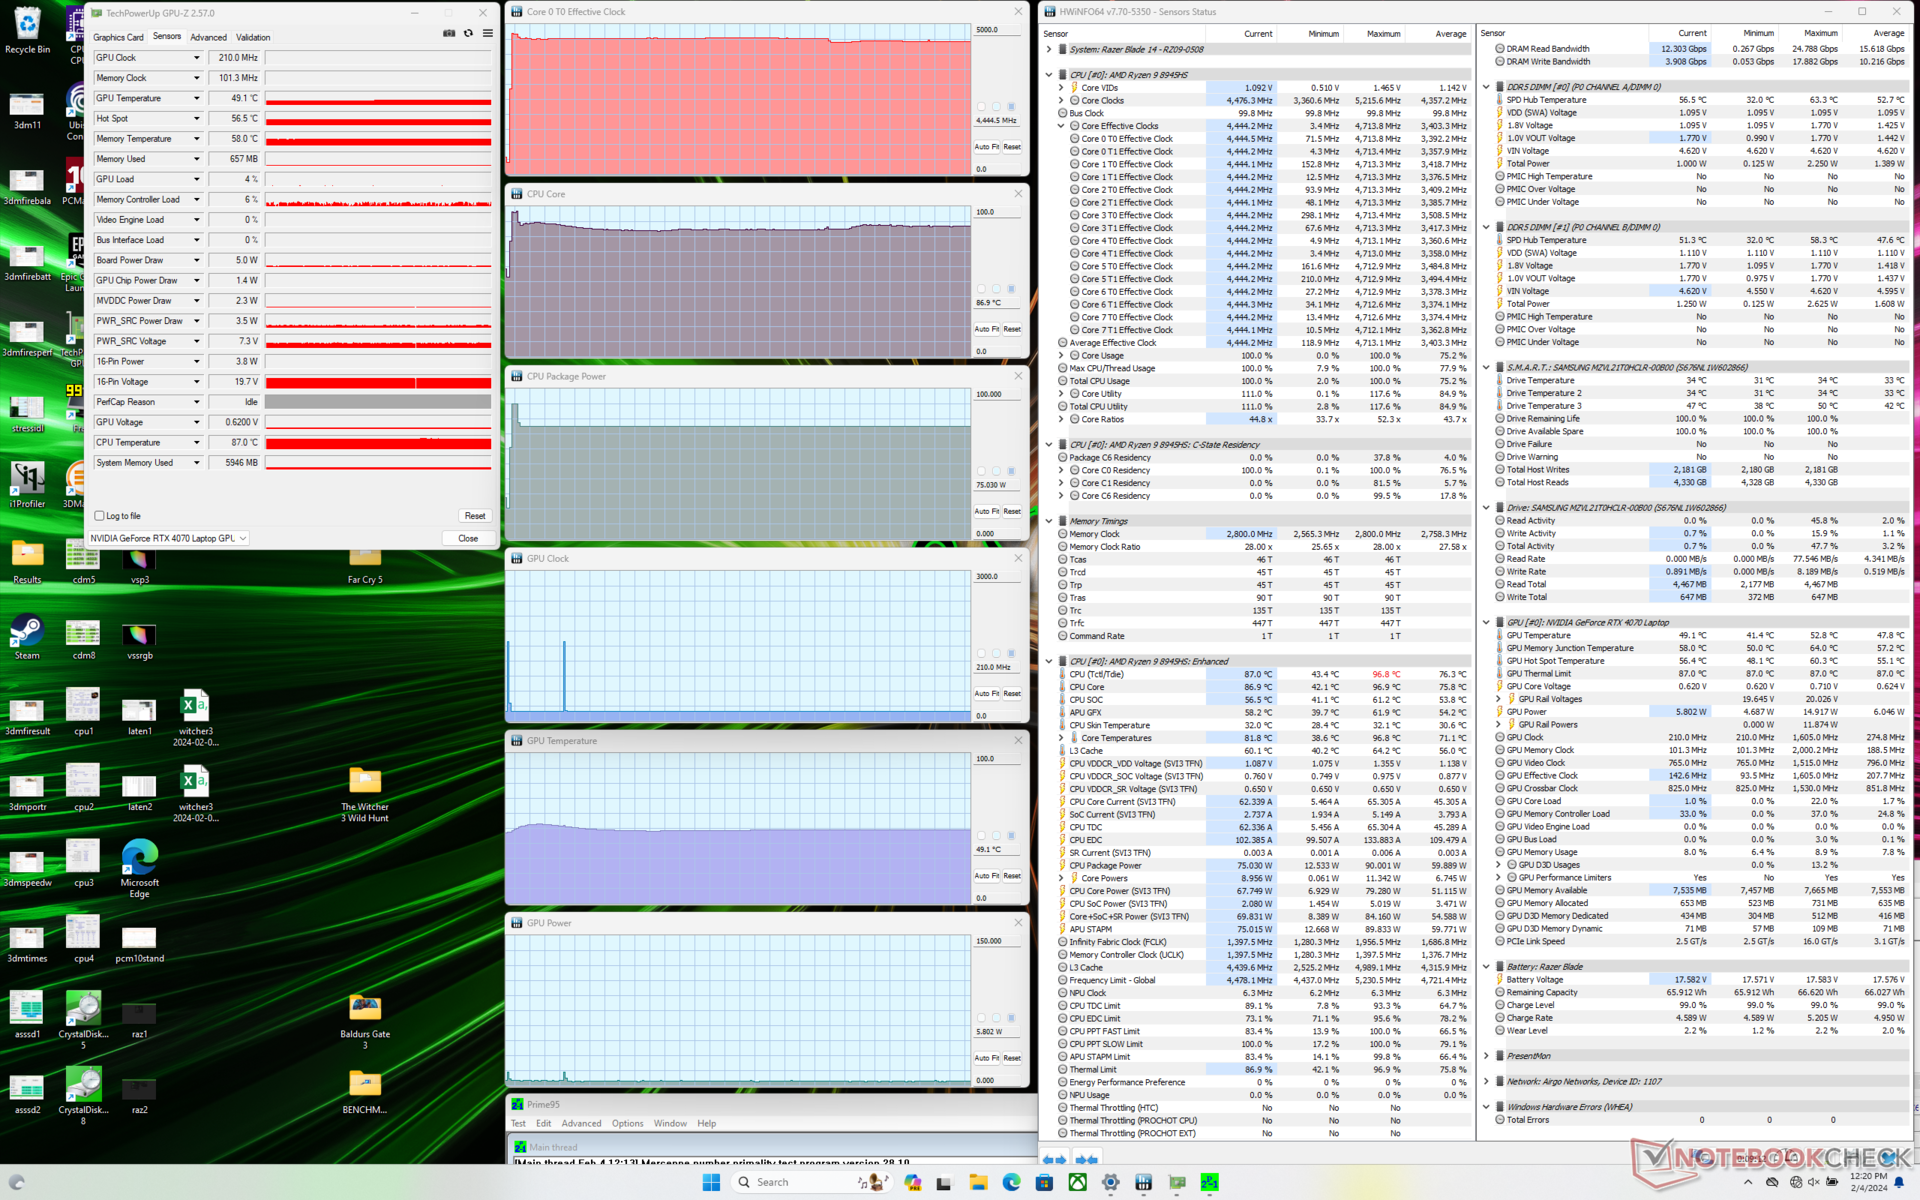Click Reset button in GPU-Z
This screenshot has height=1200, width=1920.
[474, 516]
